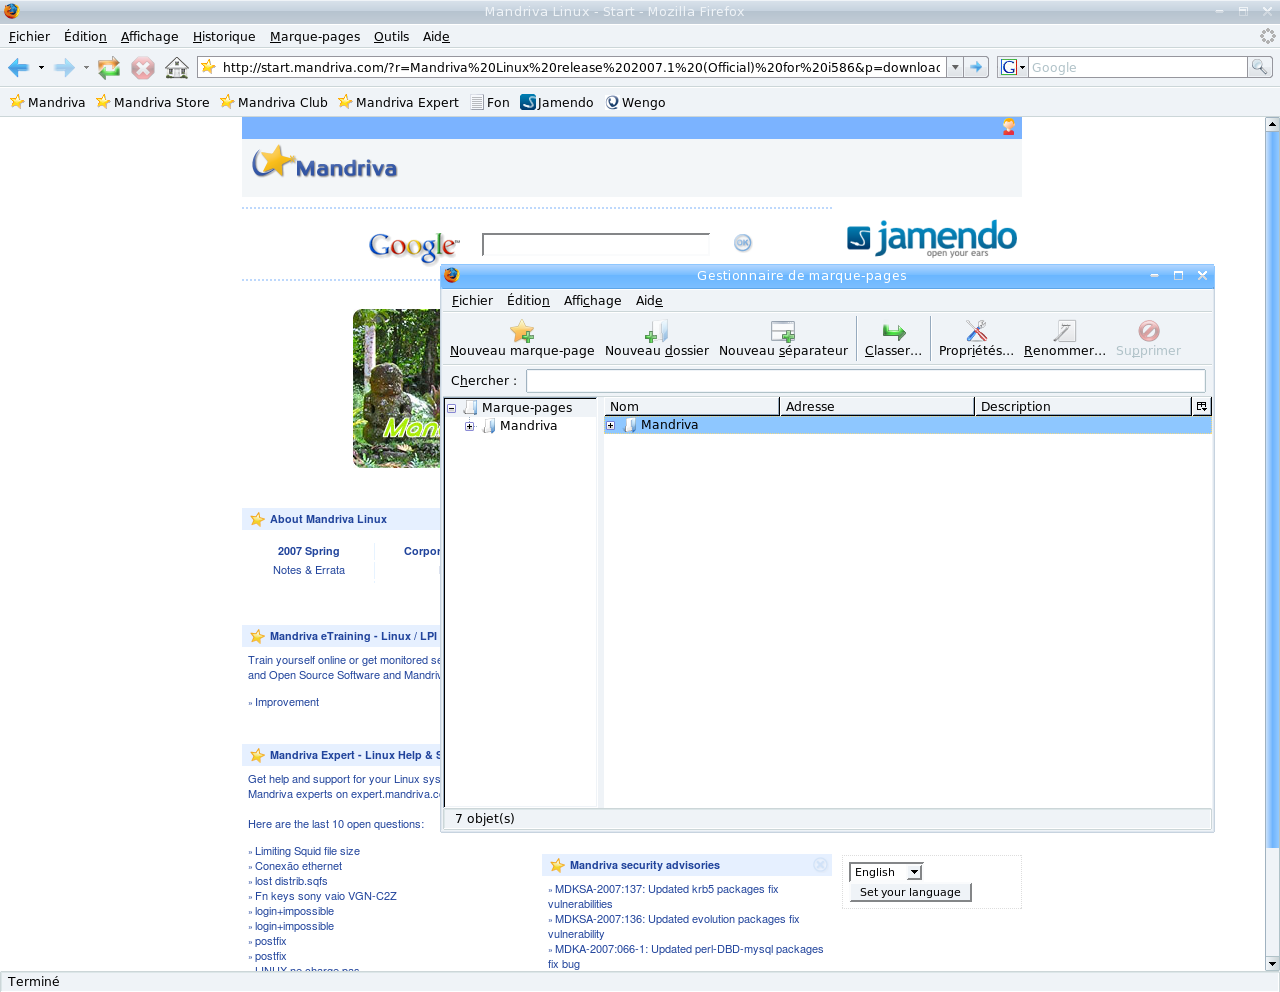
Task: Open the Mandriva Store bookmark
Action: pyautogui.click(x=152, y=102)
